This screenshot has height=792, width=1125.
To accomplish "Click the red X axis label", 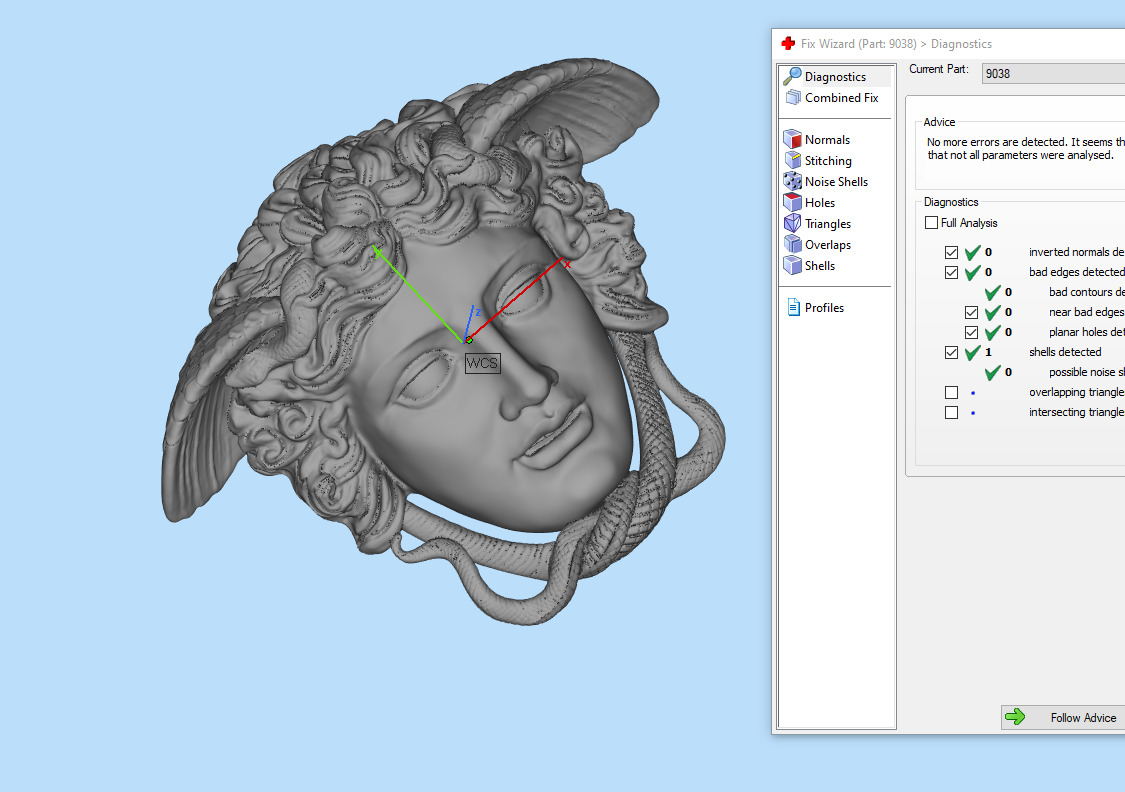I will tap(568, 264).
